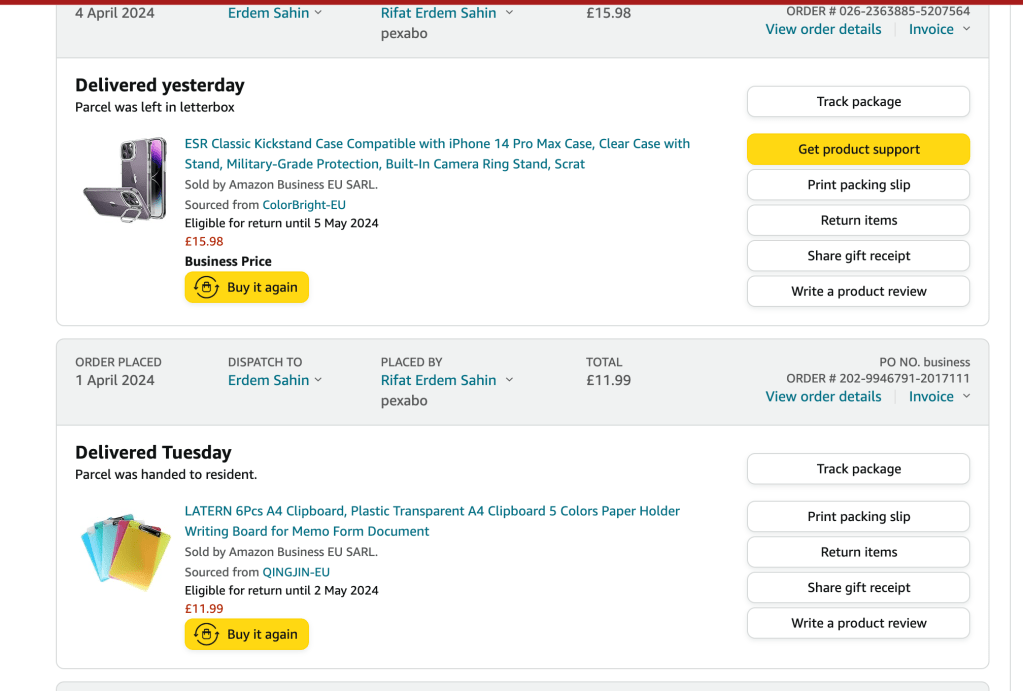Click the colored clipboards product thumbnail
This screenshot has height=691, width=1023.
[125, 551]
